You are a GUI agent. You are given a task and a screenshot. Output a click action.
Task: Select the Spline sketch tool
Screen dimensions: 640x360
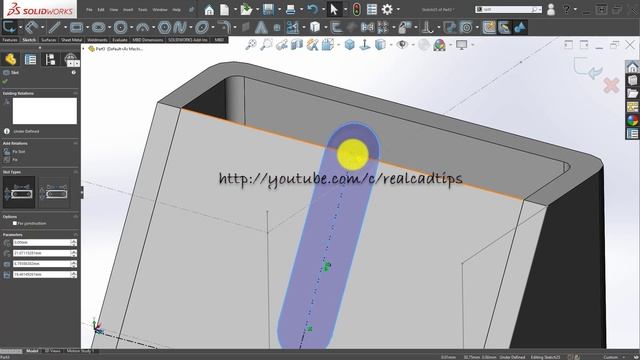pos(180,28)
